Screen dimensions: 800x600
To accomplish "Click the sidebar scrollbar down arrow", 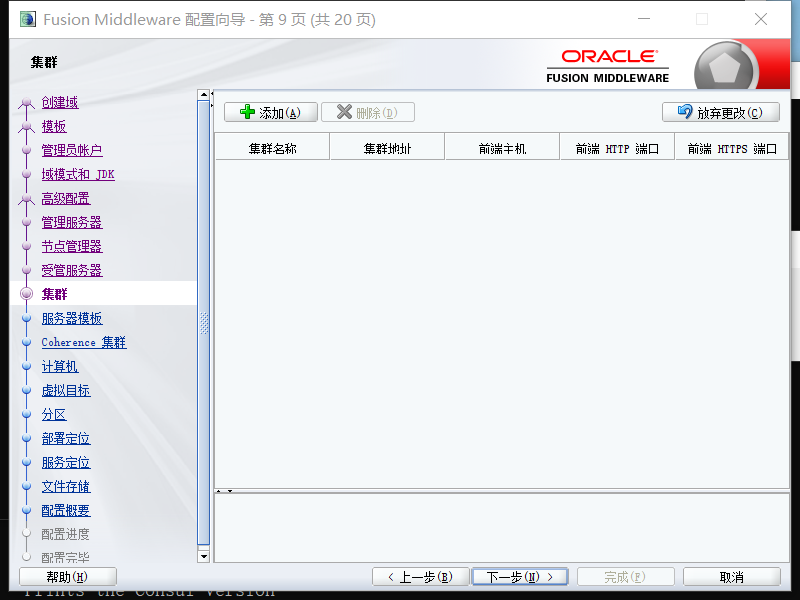I will (x=204, y=555).
